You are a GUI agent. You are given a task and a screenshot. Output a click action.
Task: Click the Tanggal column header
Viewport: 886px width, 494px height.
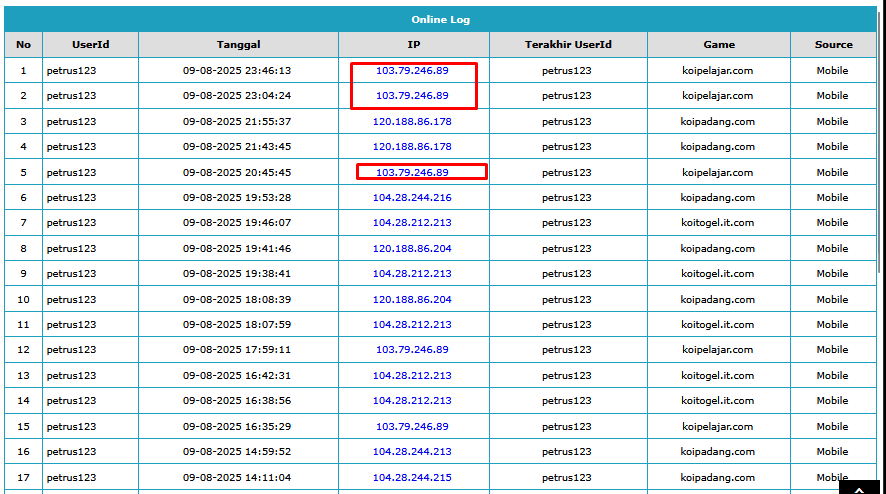(x=238, y=45)
